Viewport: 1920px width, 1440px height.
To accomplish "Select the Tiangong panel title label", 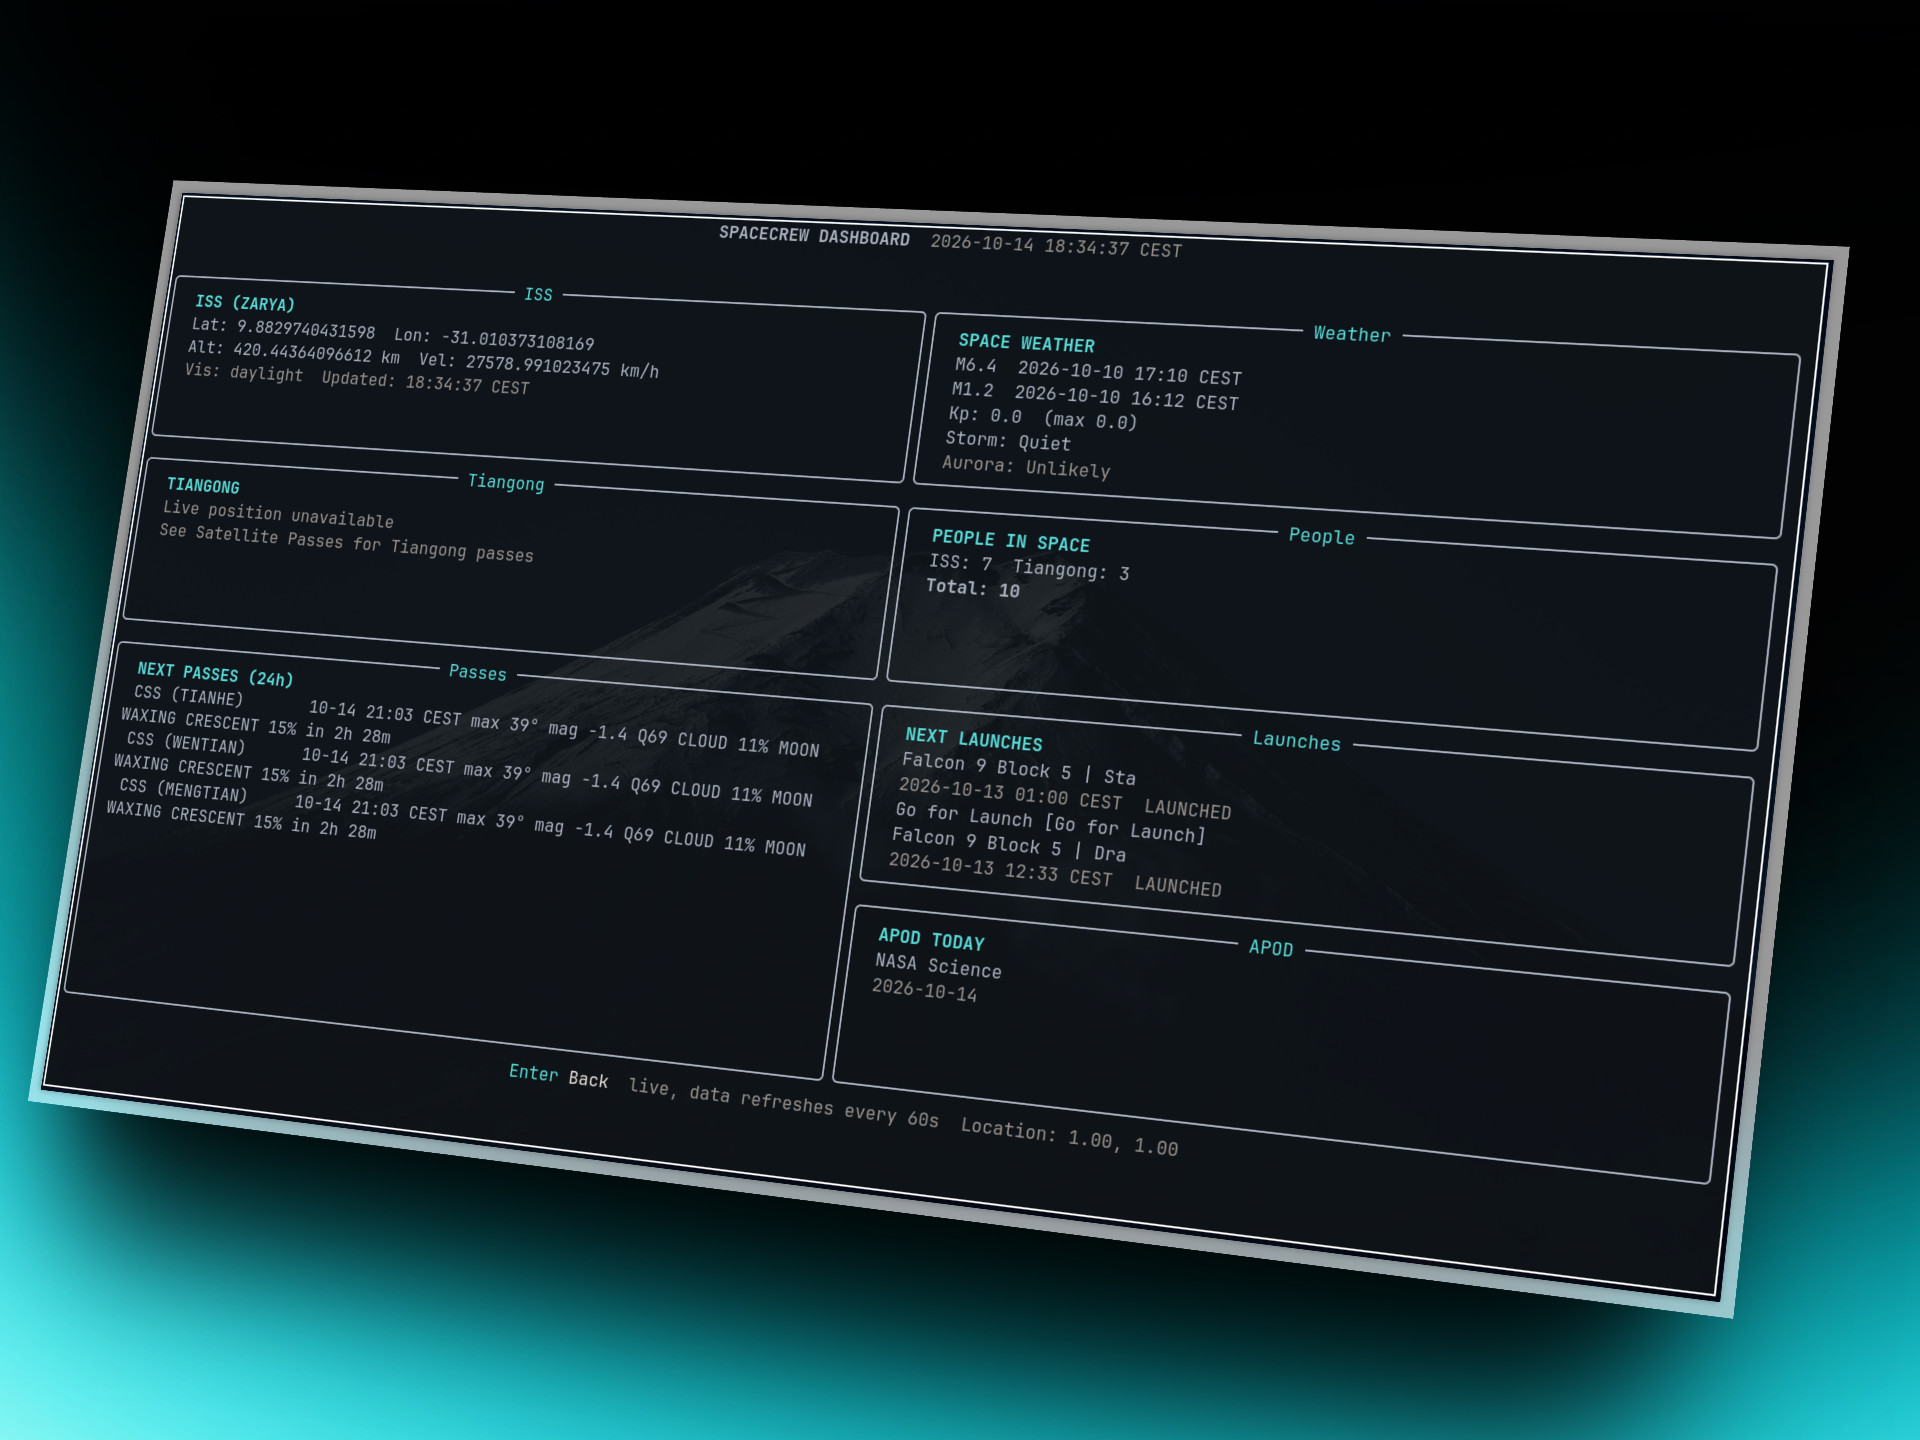I will tap(506, 482).
